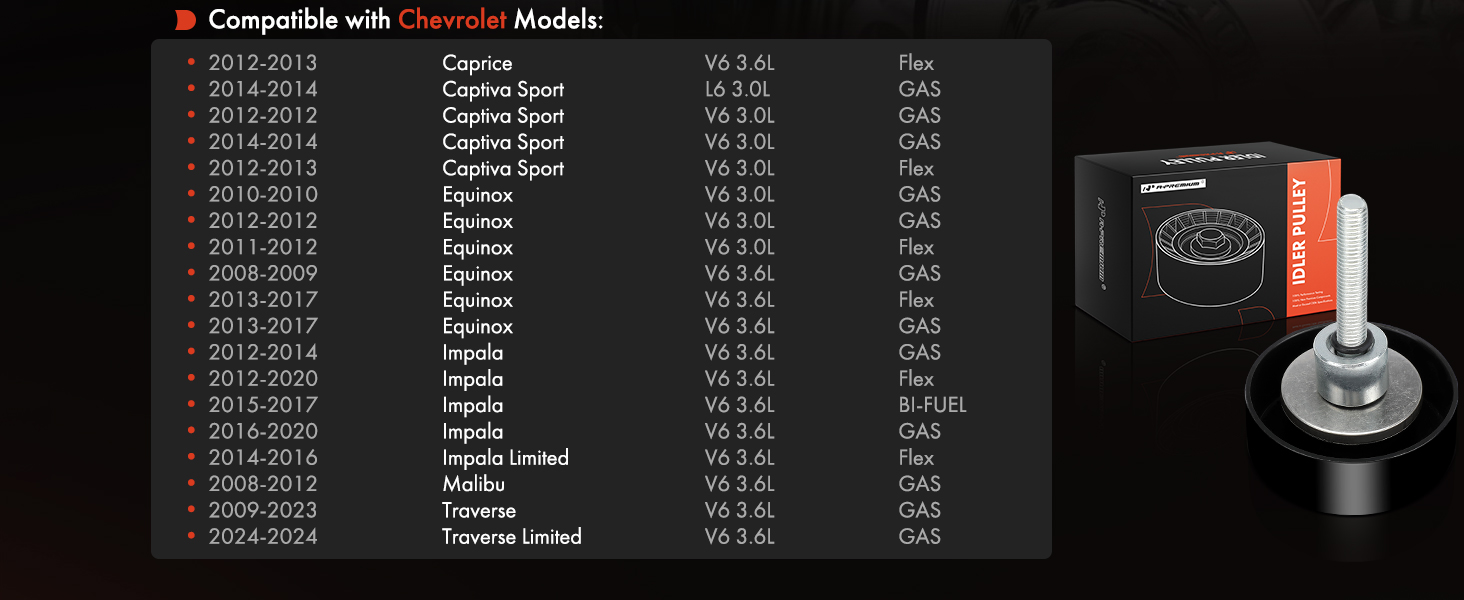Click the red arrow icon beside Compatible heading
The height and width of the screenshot is (600, 1464).
[184, 20]
